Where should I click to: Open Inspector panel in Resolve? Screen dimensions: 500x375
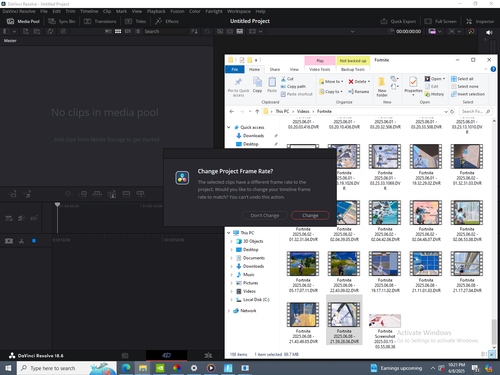[x=480, y=21]
